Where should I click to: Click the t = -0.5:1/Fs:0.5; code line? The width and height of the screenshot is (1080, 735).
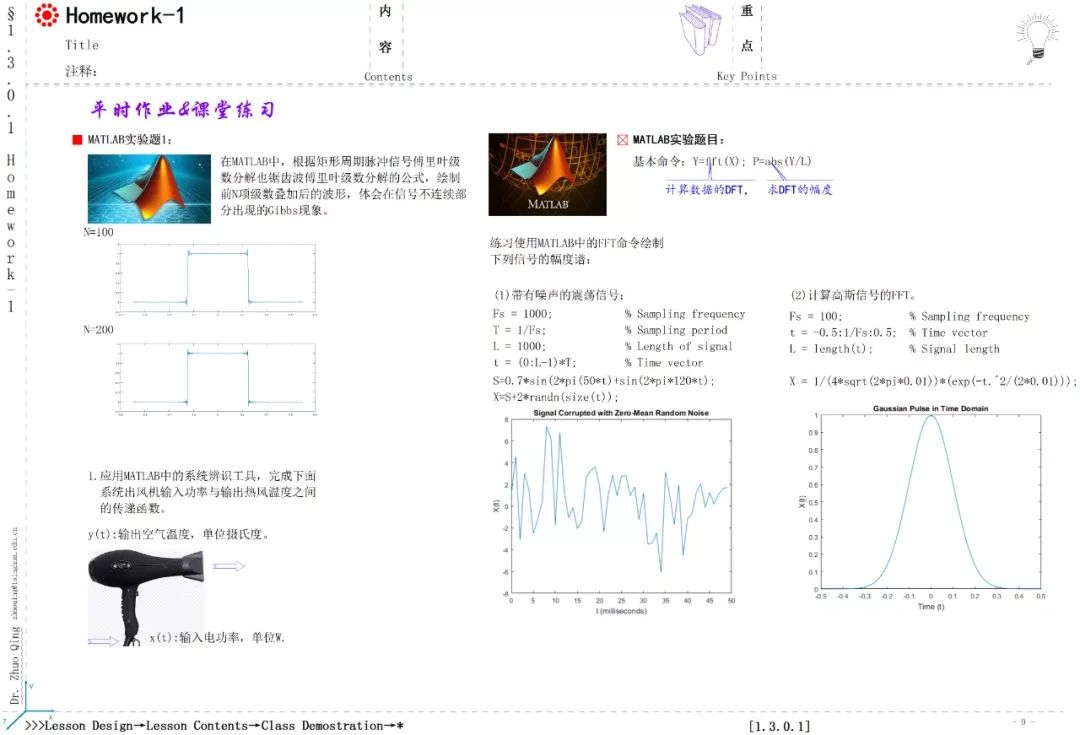click(x=843, y=333)
